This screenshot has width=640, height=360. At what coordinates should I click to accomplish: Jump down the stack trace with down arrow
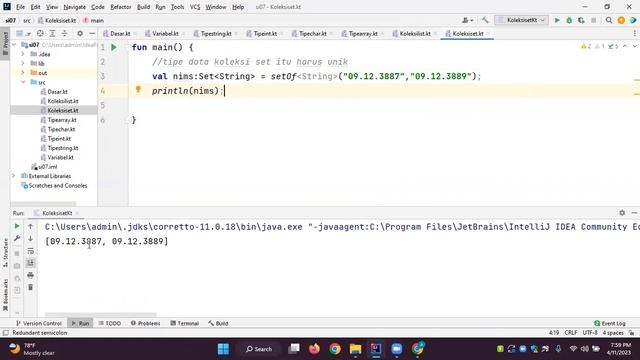30,238
